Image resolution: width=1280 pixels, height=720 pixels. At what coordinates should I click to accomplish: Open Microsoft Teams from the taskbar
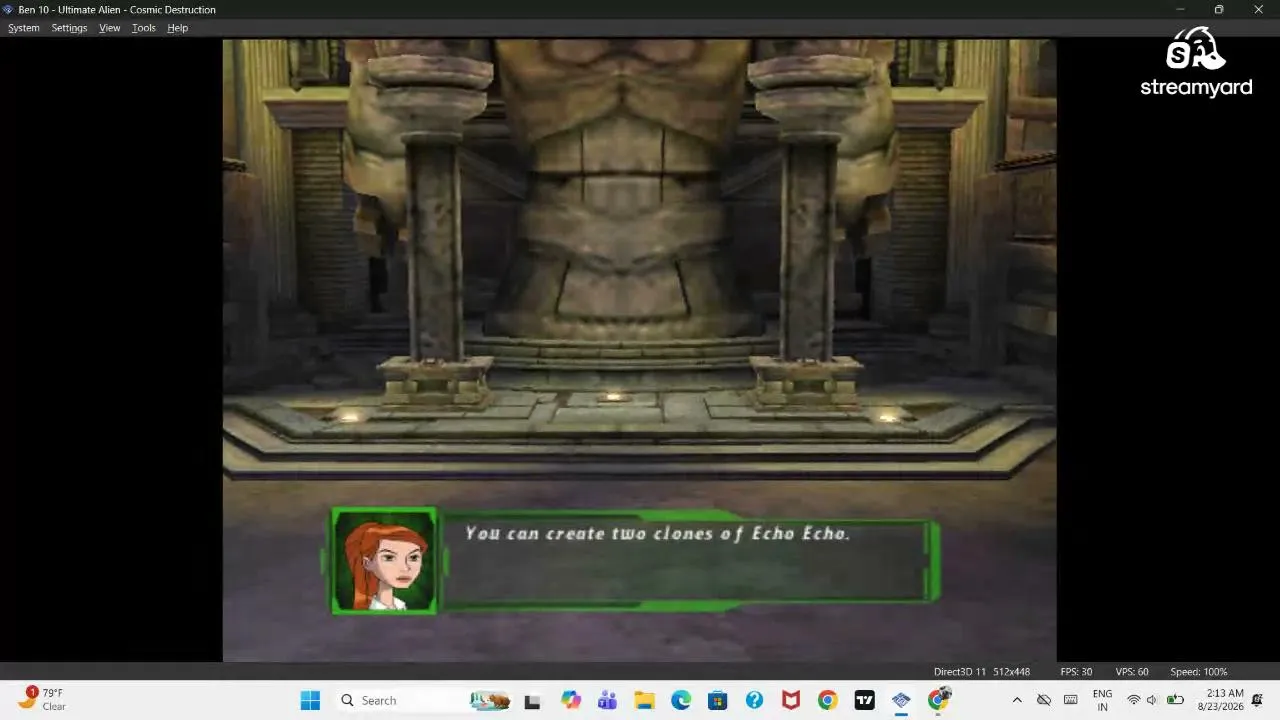click(607, 700)
